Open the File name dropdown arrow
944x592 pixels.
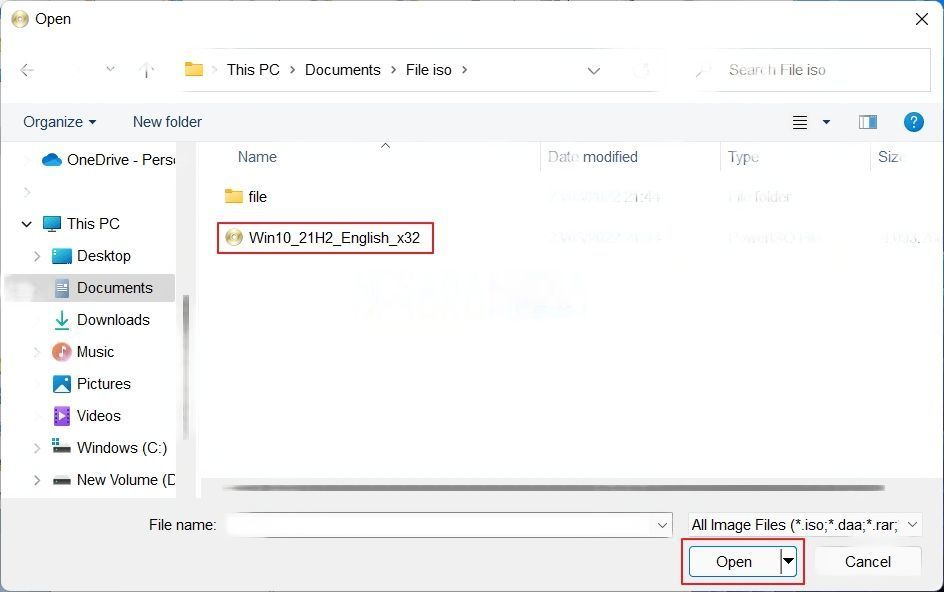point(662,526)
